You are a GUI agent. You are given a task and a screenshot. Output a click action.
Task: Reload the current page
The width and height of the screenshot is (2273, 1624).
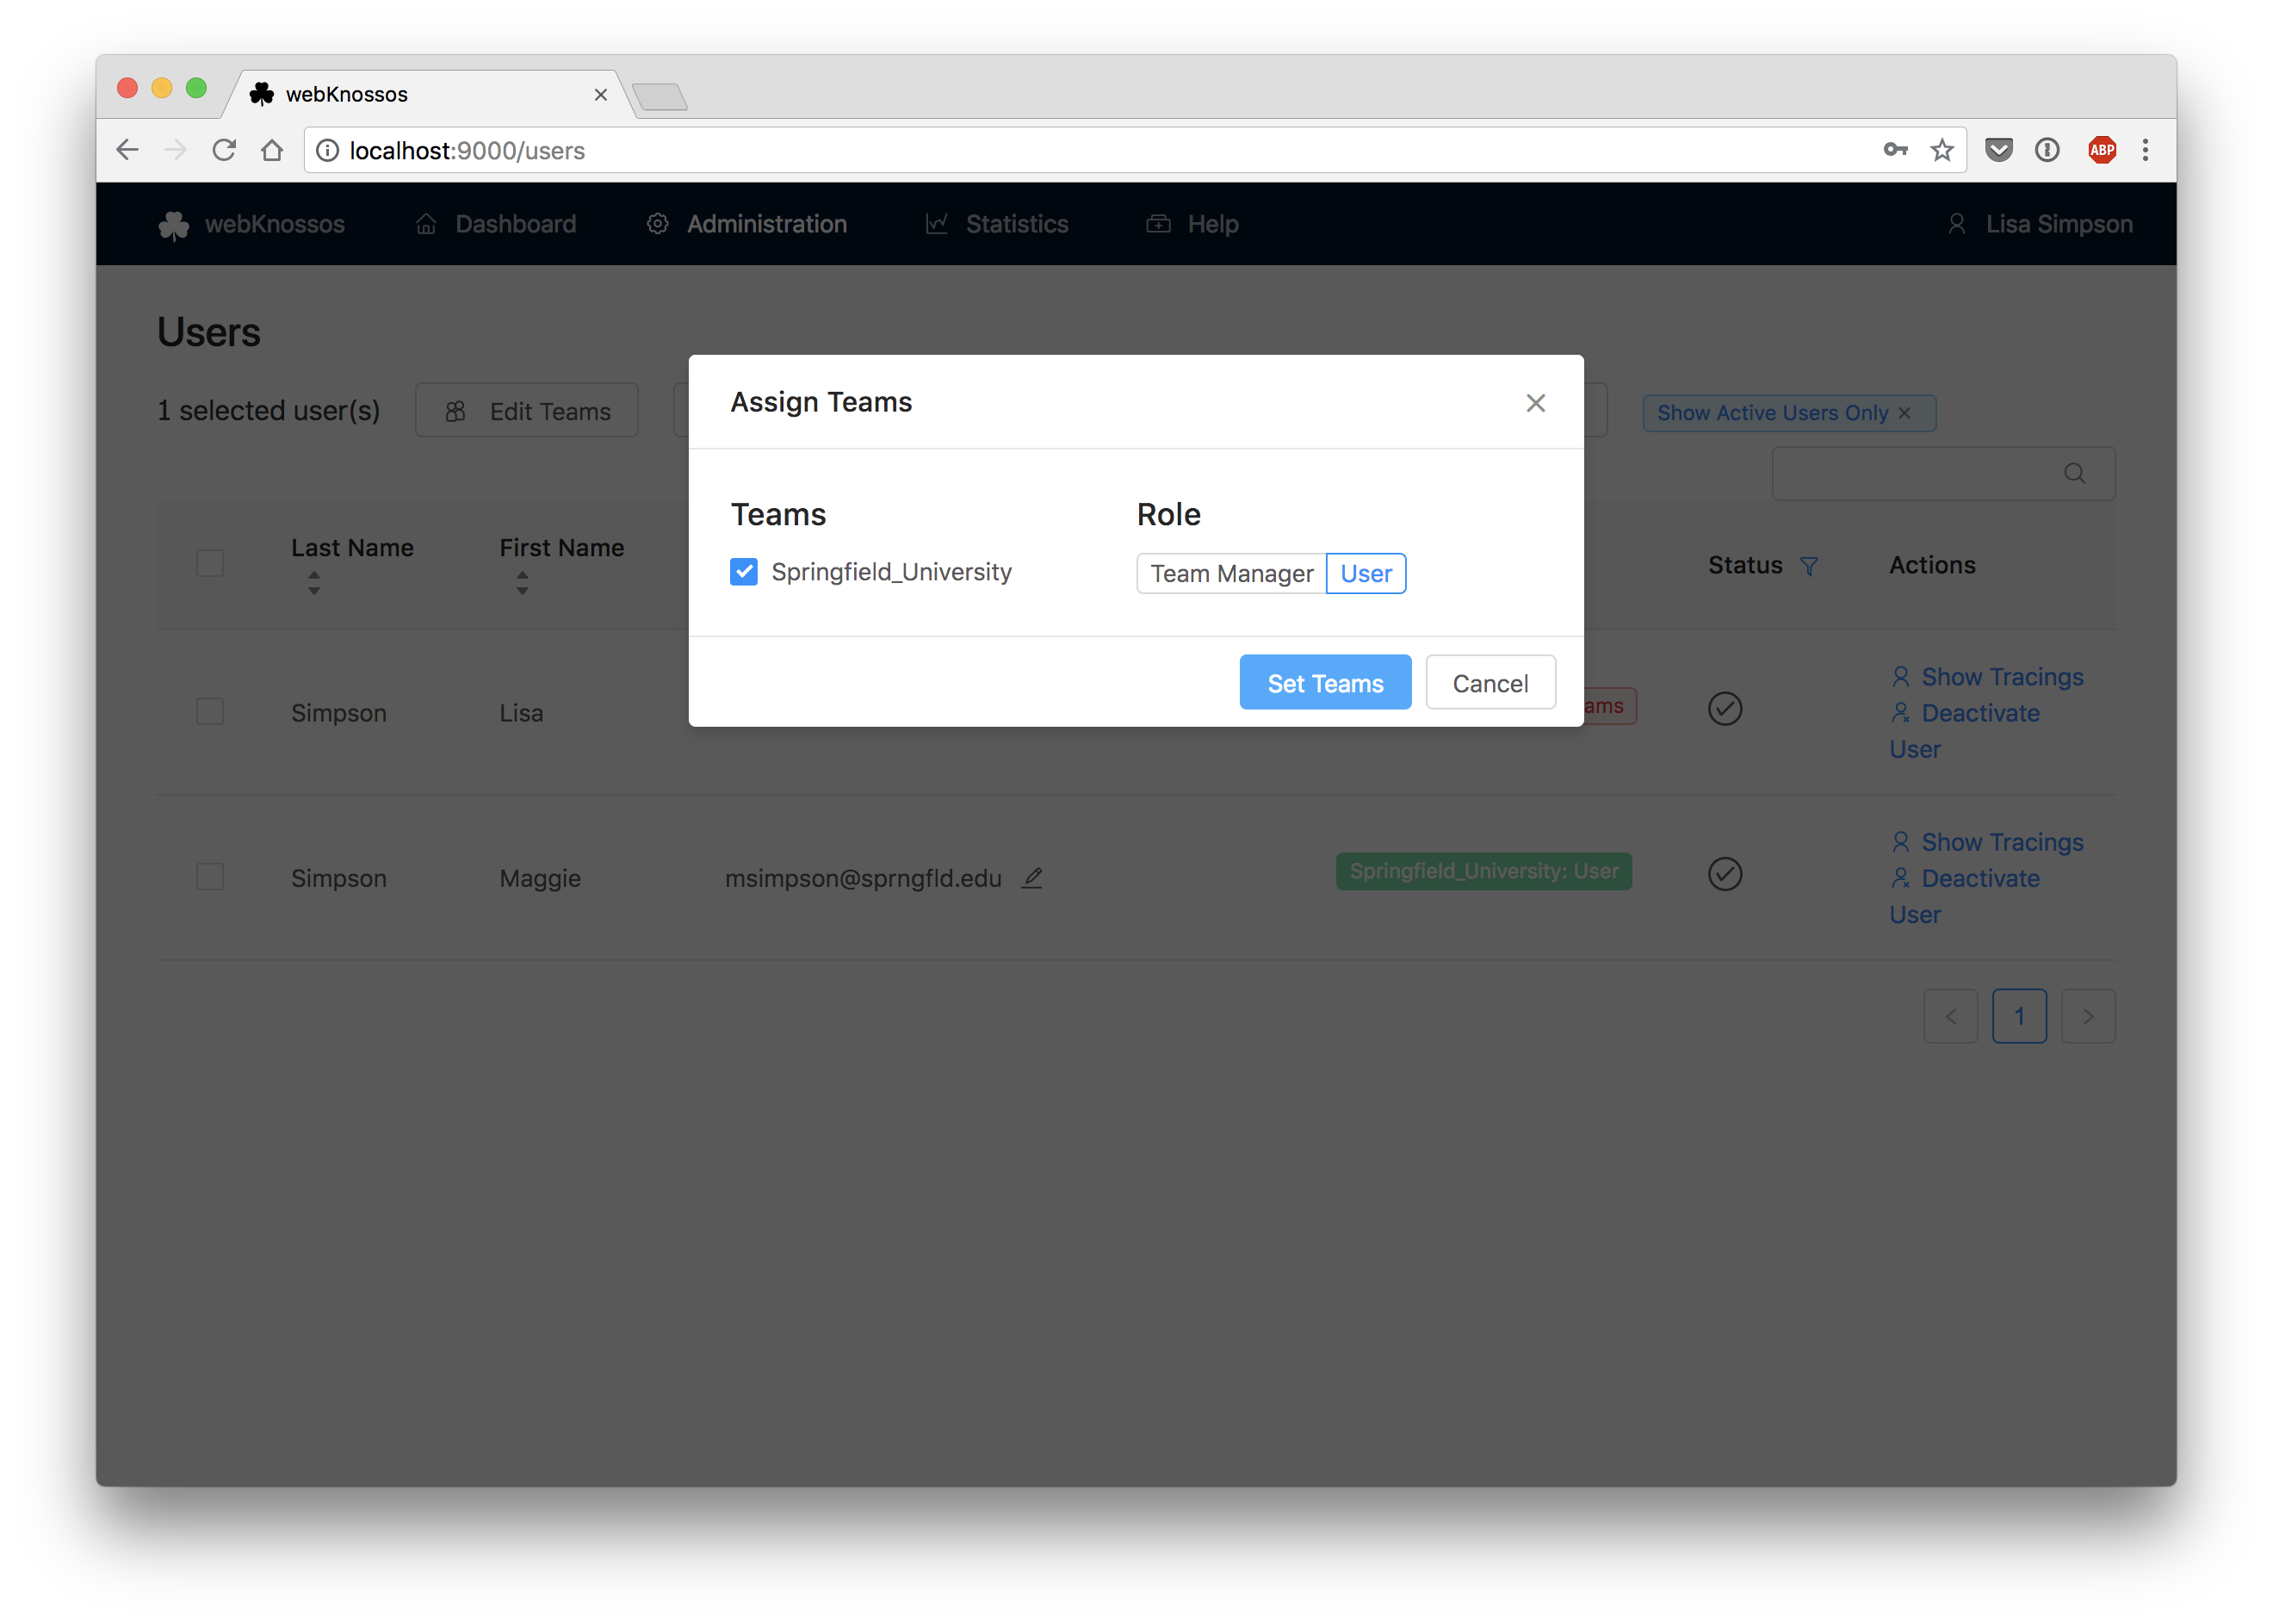(x=224, y=150)
